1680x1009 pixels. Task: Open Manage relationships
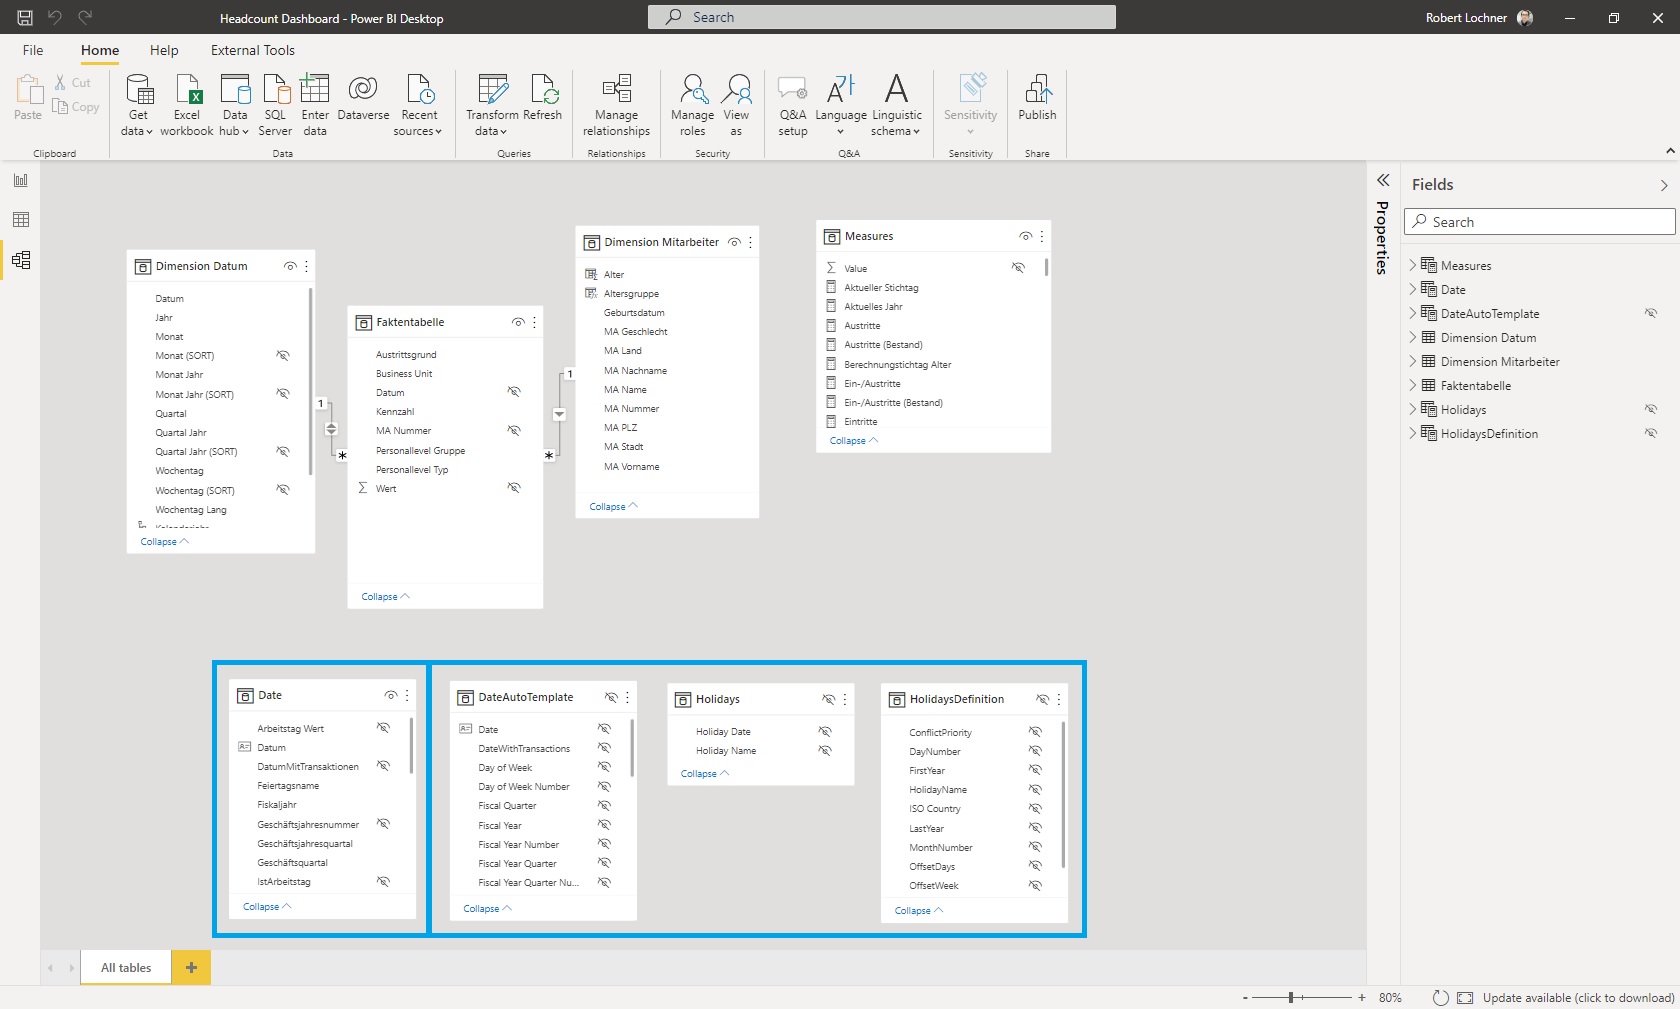coord(615,105)
